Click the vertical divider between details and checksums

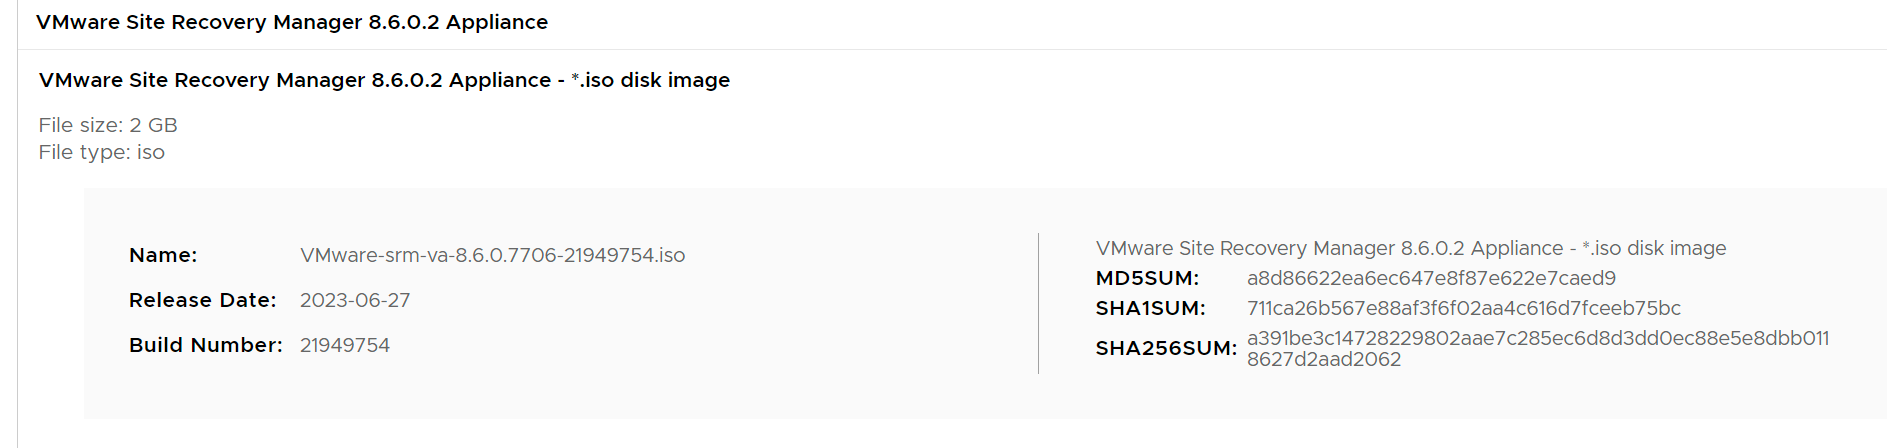pos(1038,303)
